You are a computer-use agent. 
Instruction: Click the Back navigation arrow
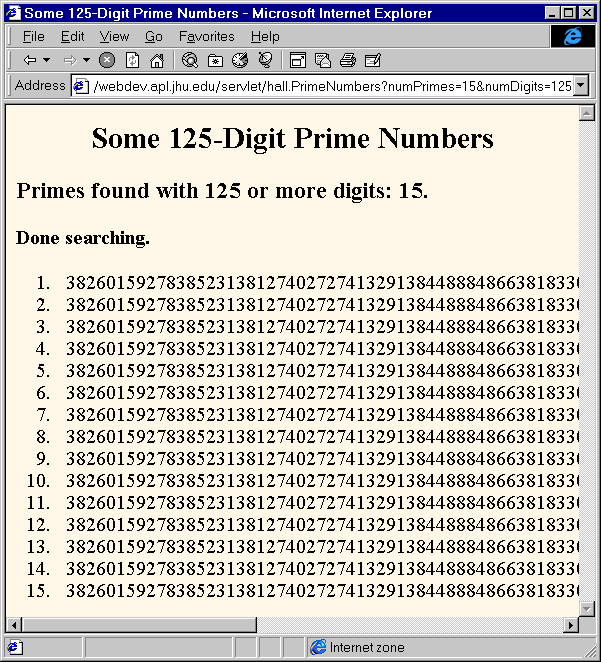pos(29,61)
